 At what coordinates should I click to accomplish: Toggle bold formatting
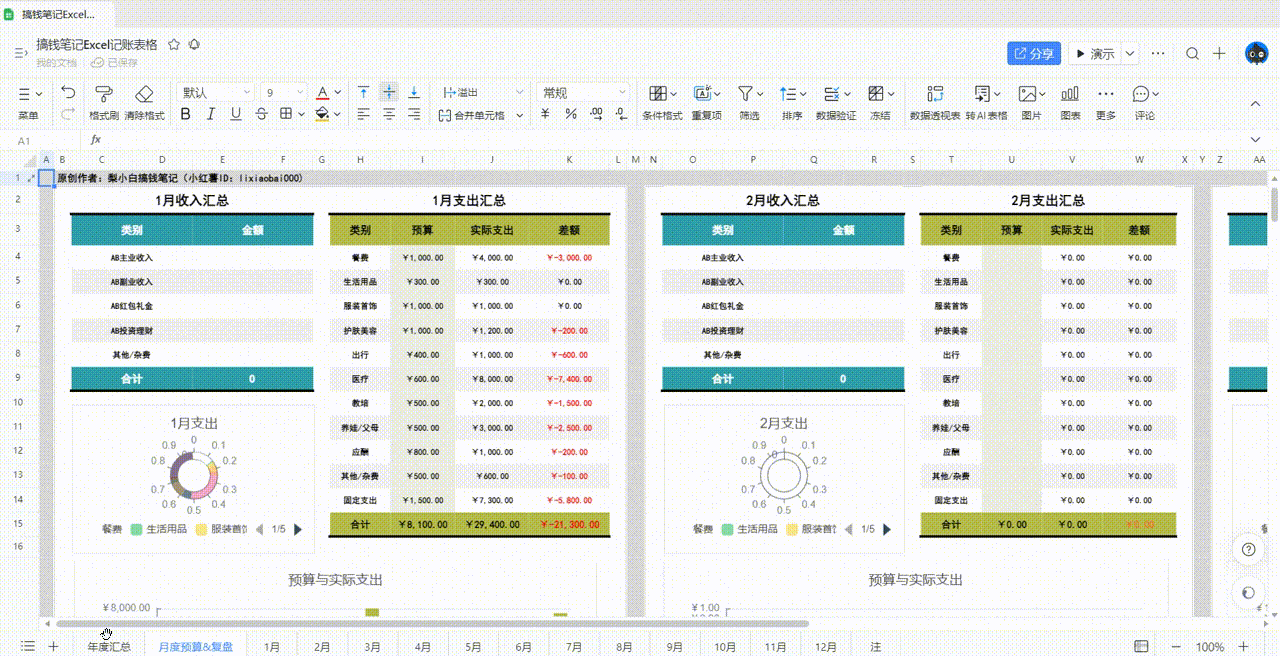(185, 115)
